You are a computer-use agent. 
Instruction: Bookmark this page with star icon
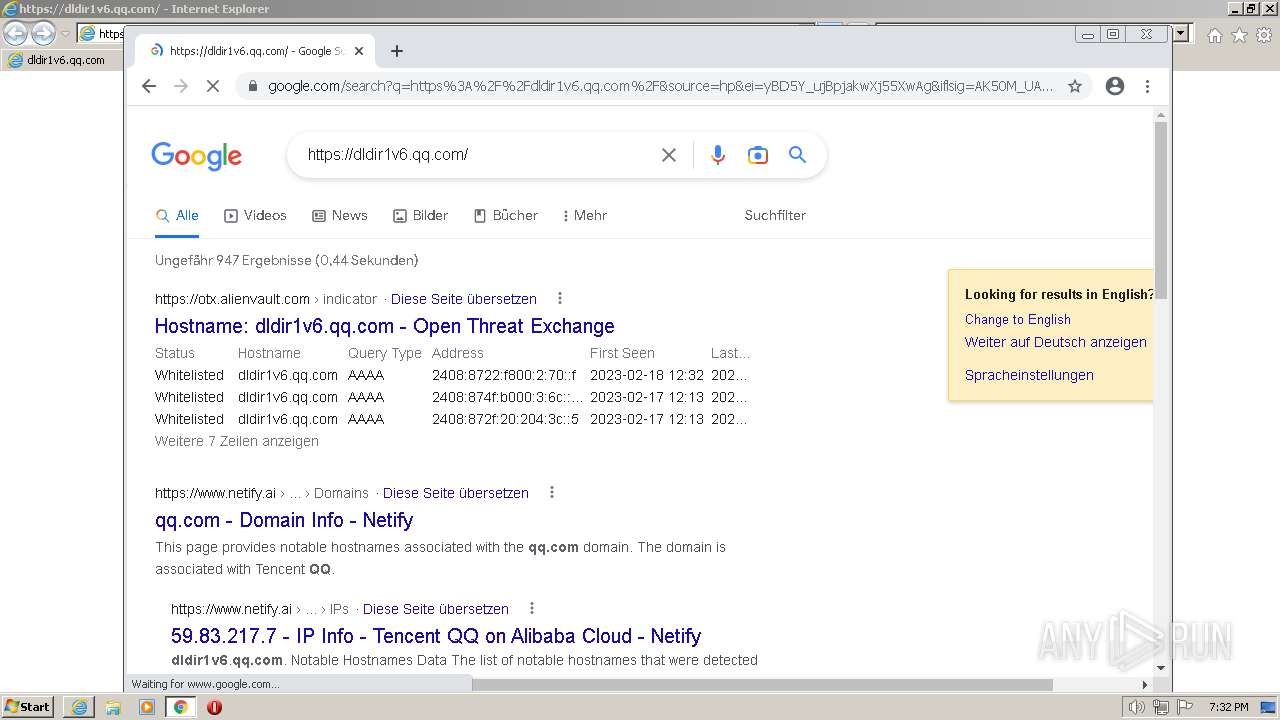click(x=1075, y=86)
